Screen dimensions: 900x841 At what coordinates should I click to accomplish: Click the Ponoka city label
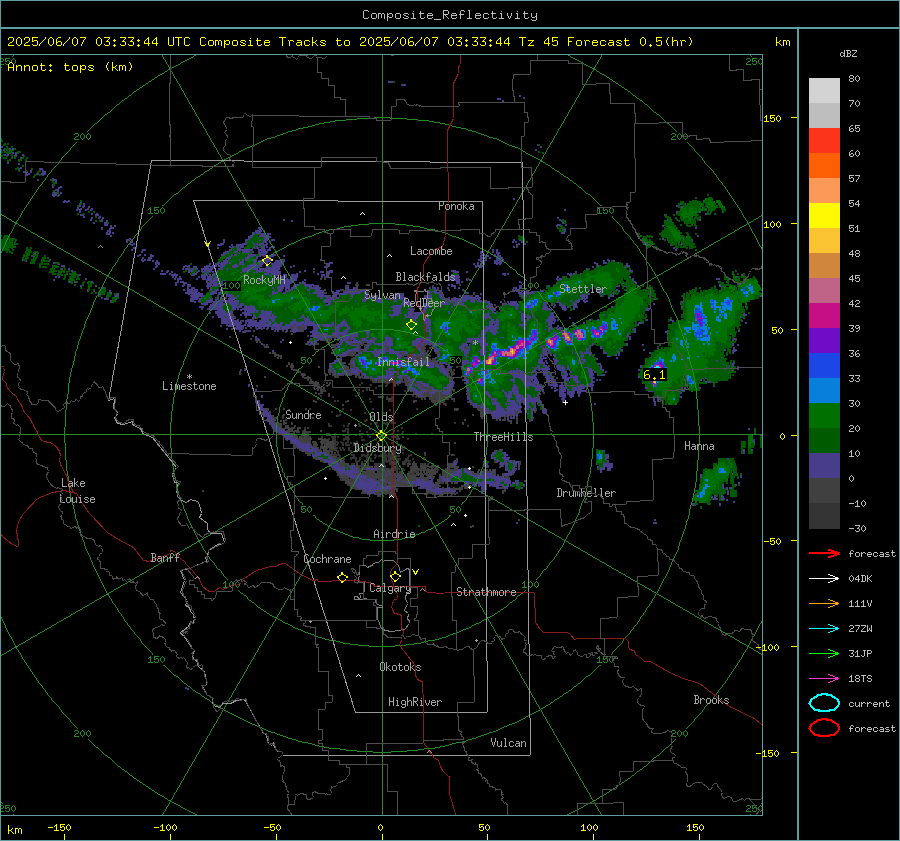456,206
